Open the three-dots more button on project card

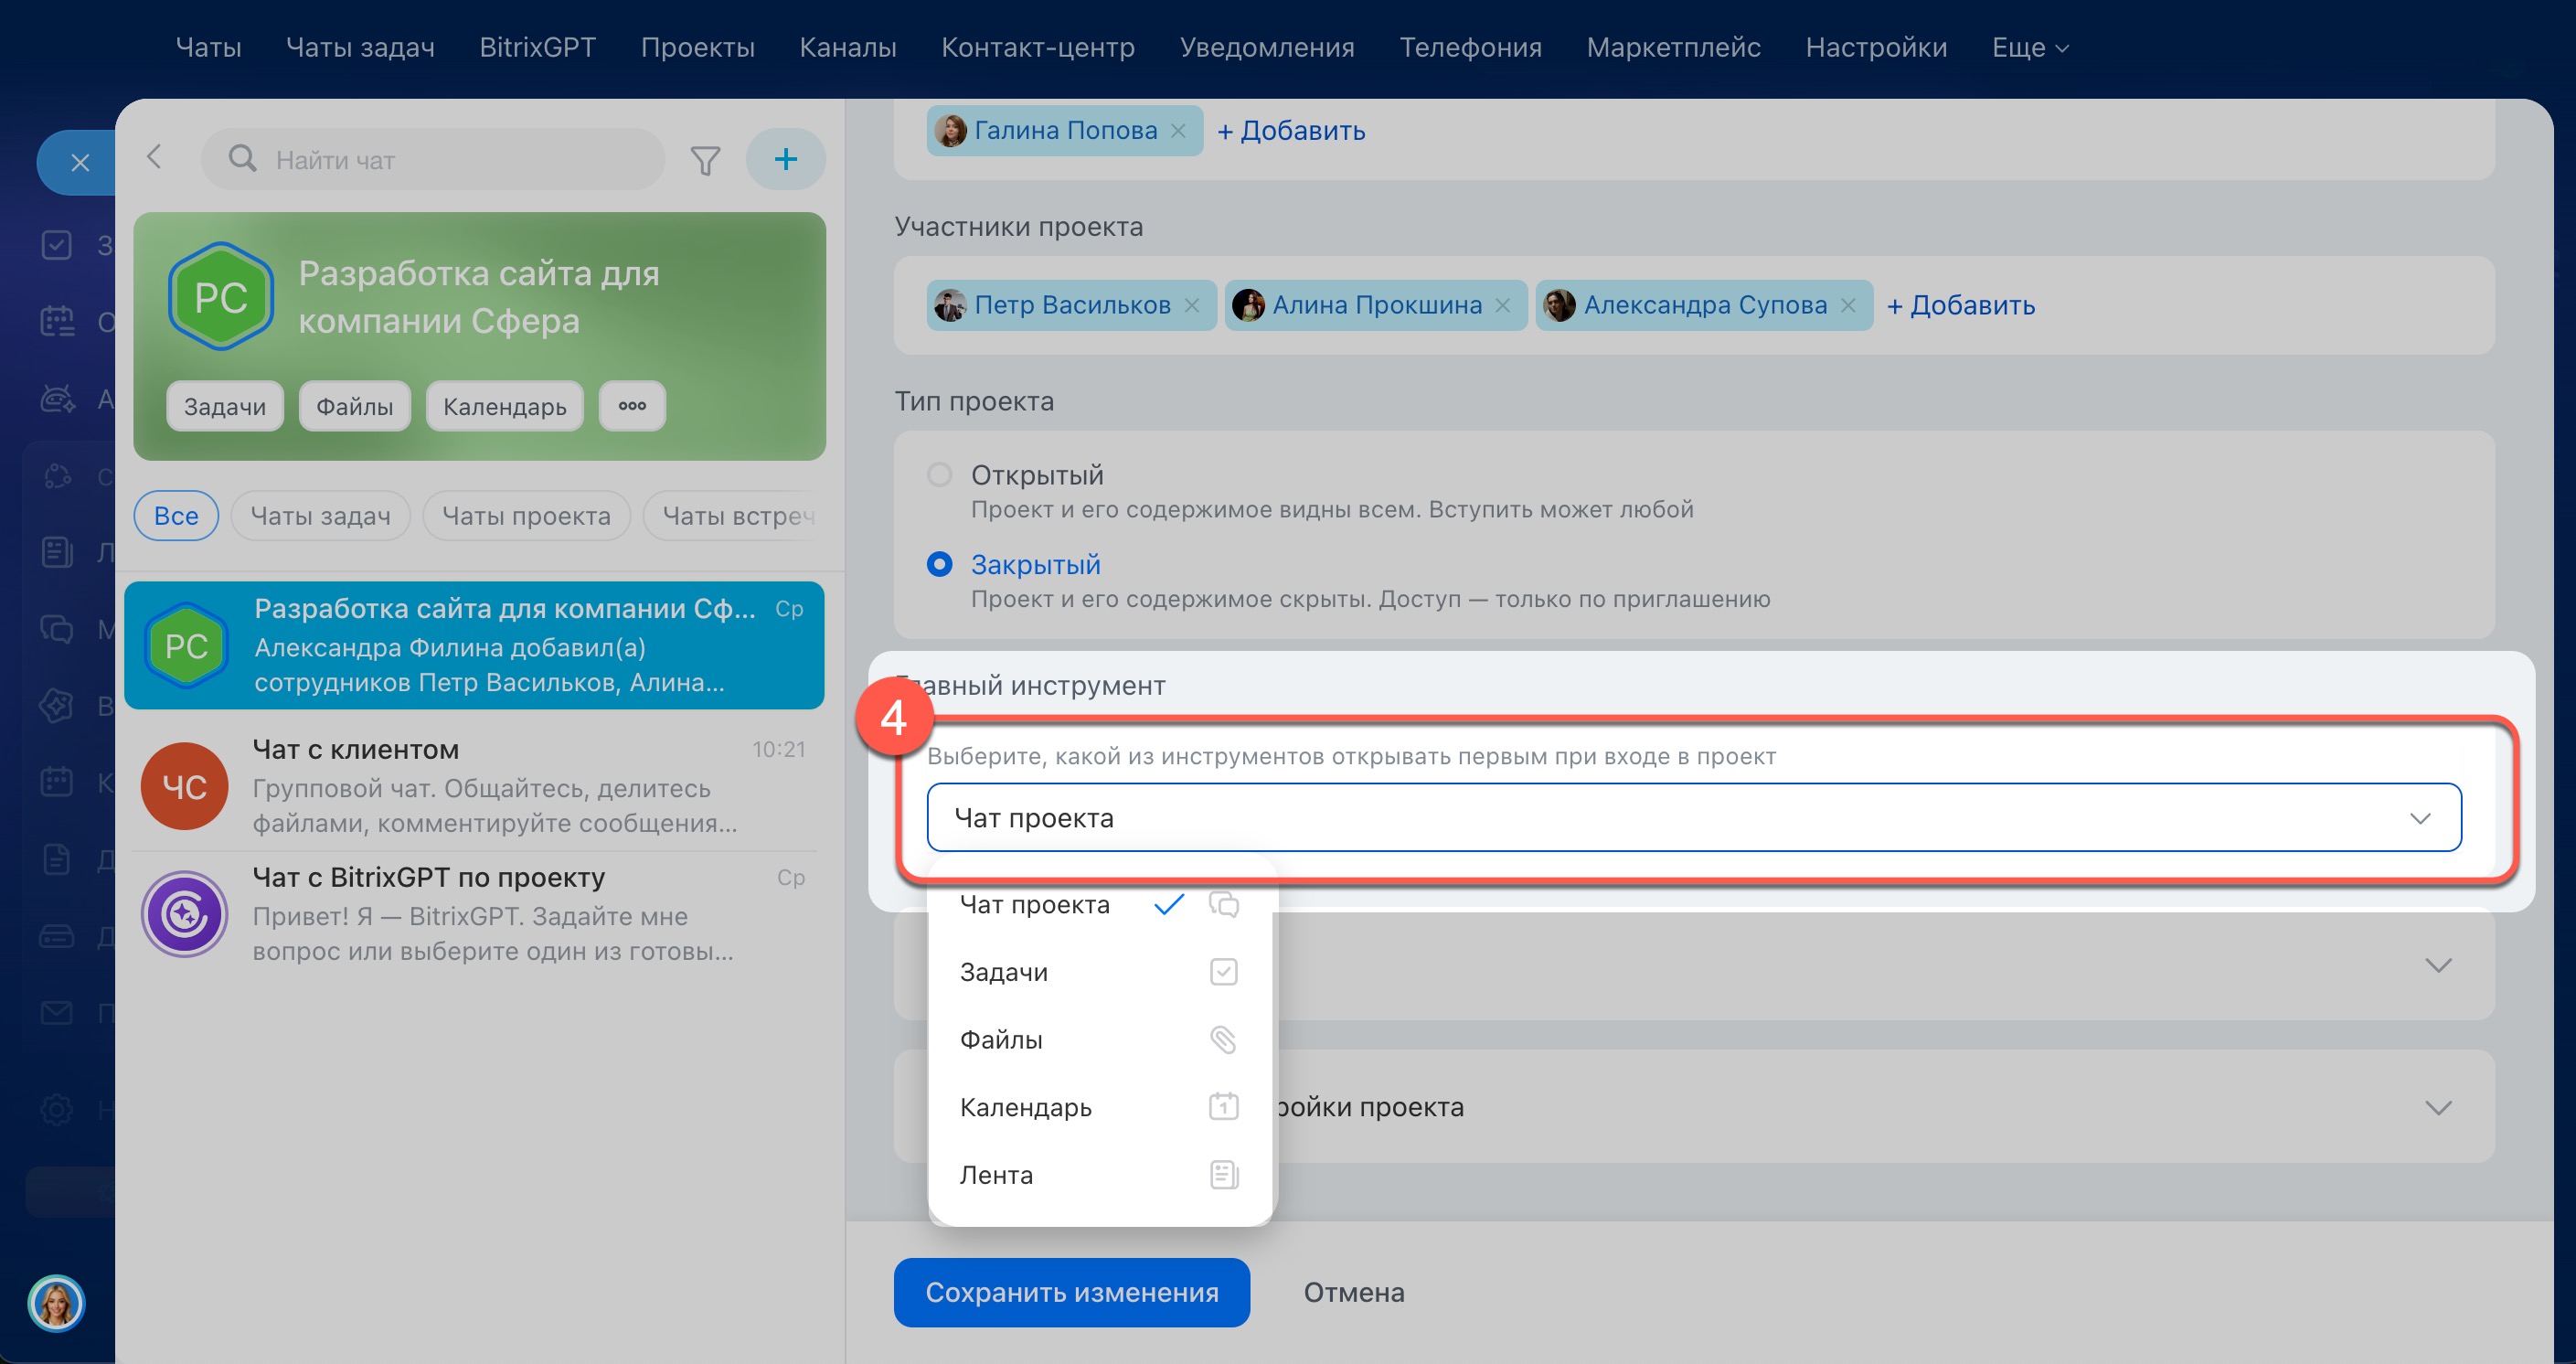coord(632,406)
